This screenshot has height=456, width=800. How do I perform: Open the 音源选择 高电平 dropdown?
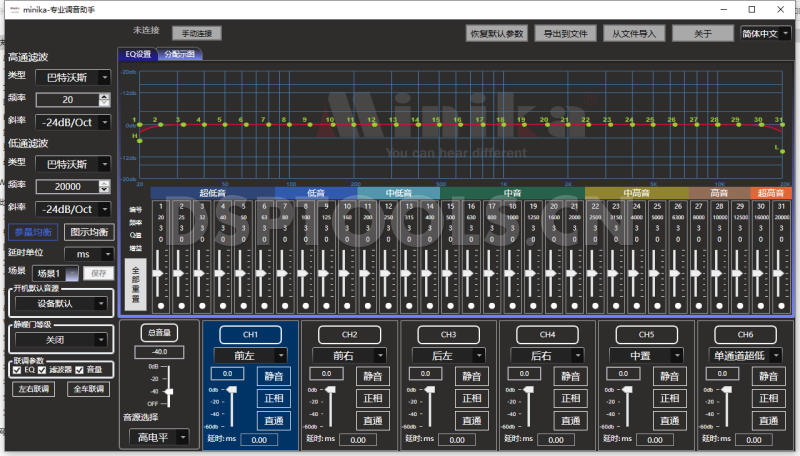[158, 436]
